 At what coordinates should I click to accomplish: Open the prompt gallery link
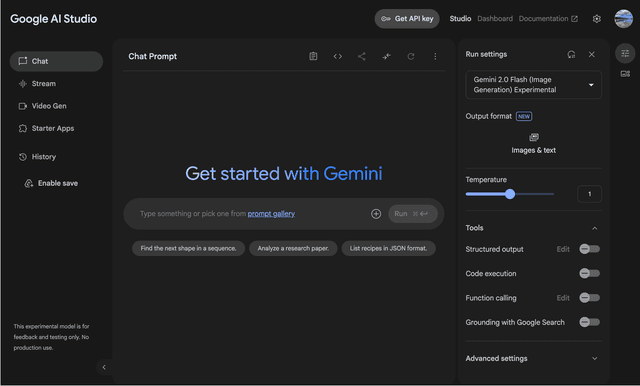click(x=271, y=214)
